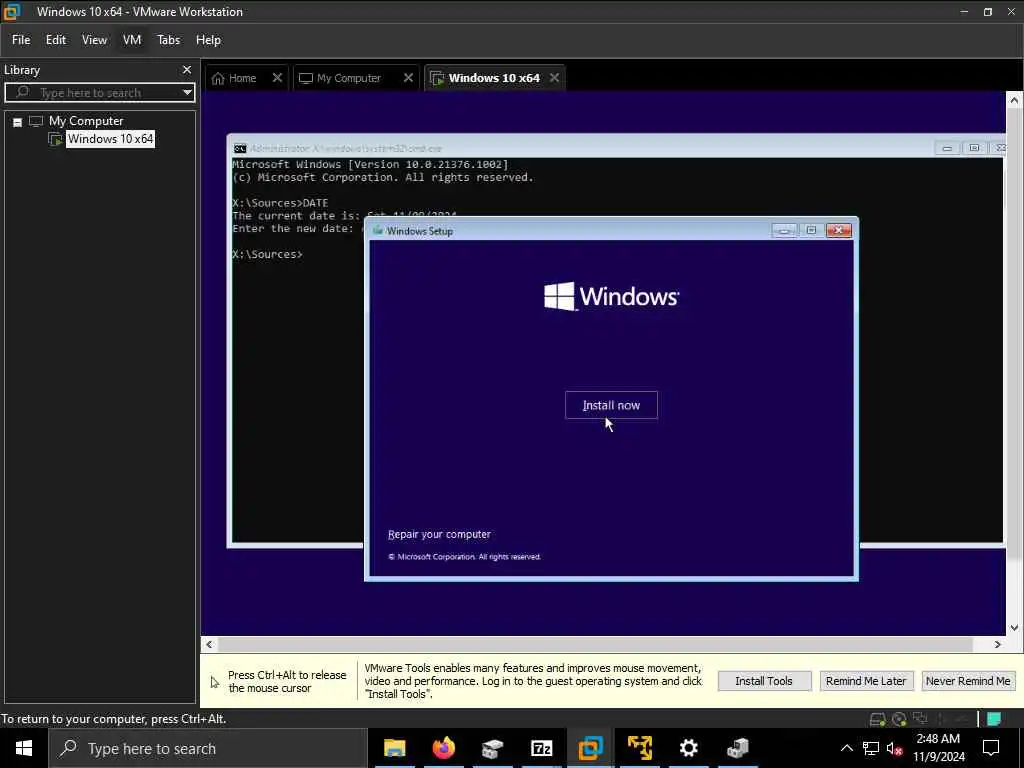1024x768 pixels.
Task: Maximize the Windows Setup dialog
Action: click(811, 231)
